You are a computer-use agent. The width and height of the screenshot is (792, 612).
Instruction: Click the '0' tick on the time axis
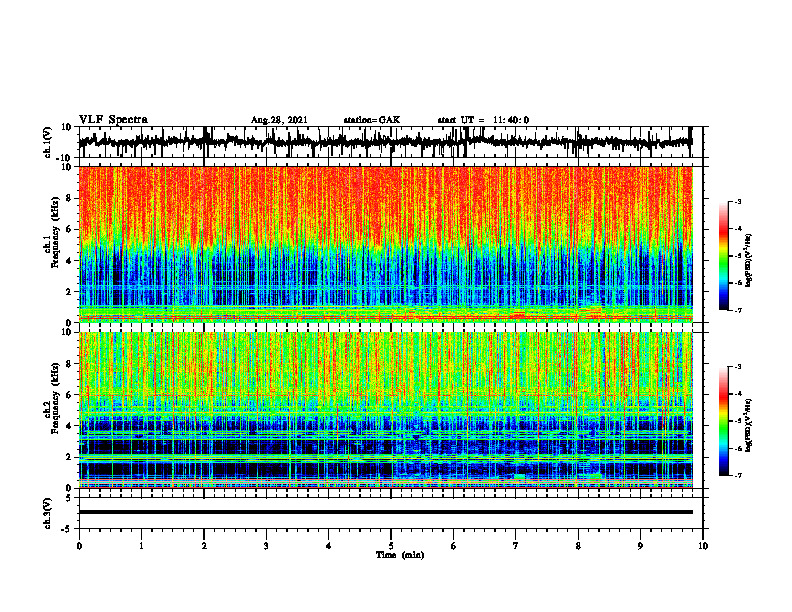click(79, 546)
